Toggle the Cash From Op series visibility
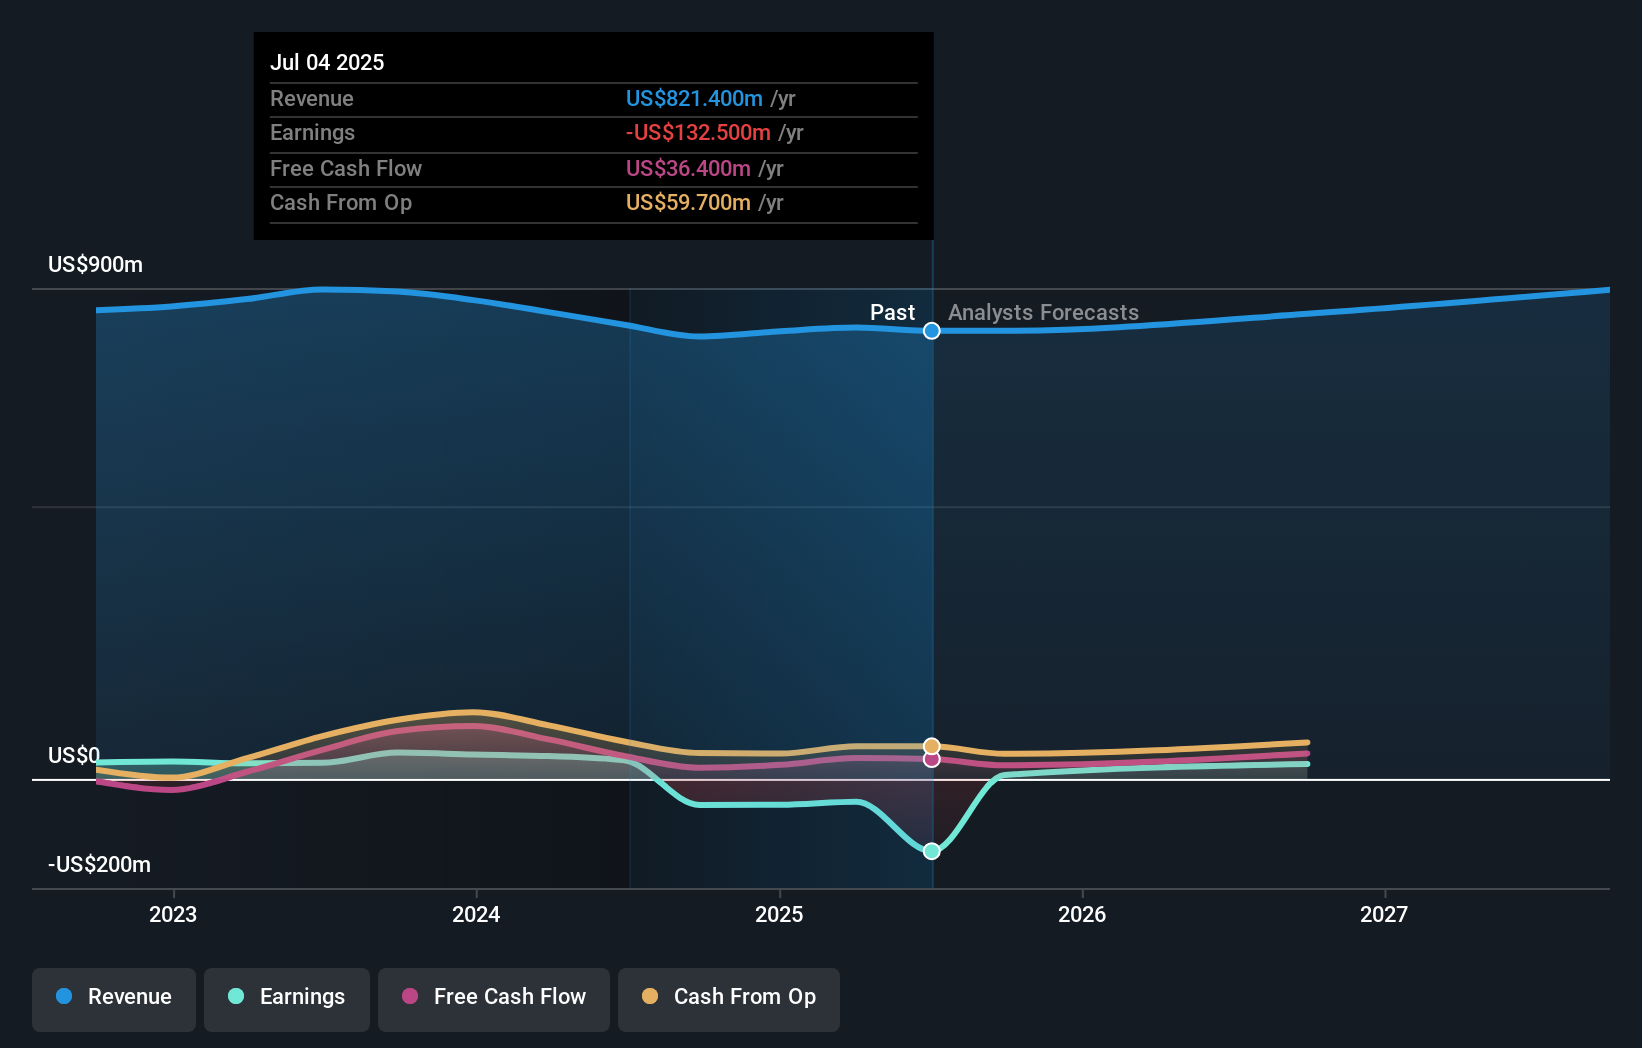1642x1048 pixels. 728,997
